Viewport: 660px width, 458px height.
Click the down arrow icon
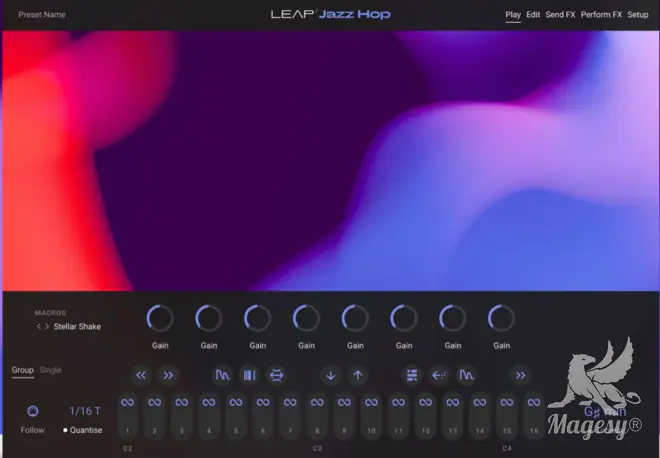(331, 375)
